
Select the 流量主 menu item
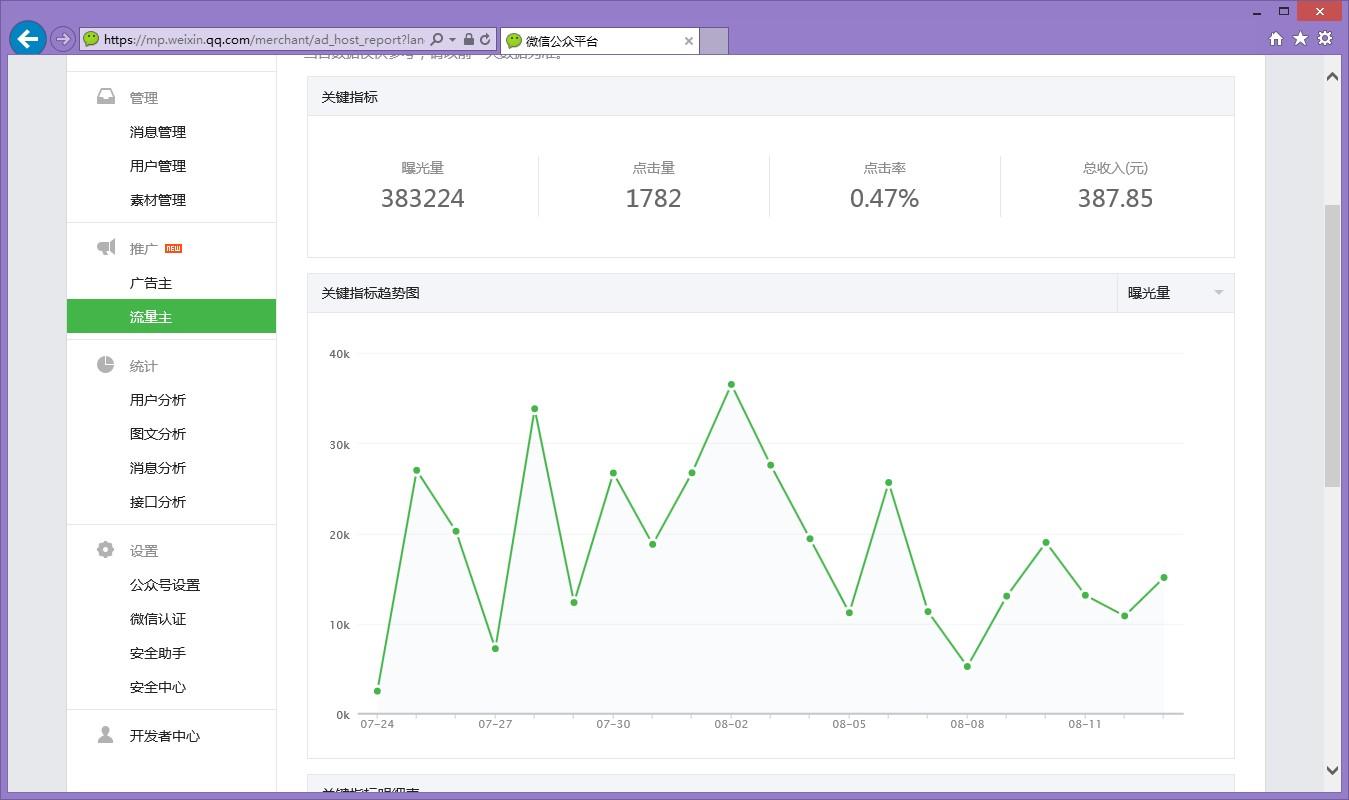point(171,316)
